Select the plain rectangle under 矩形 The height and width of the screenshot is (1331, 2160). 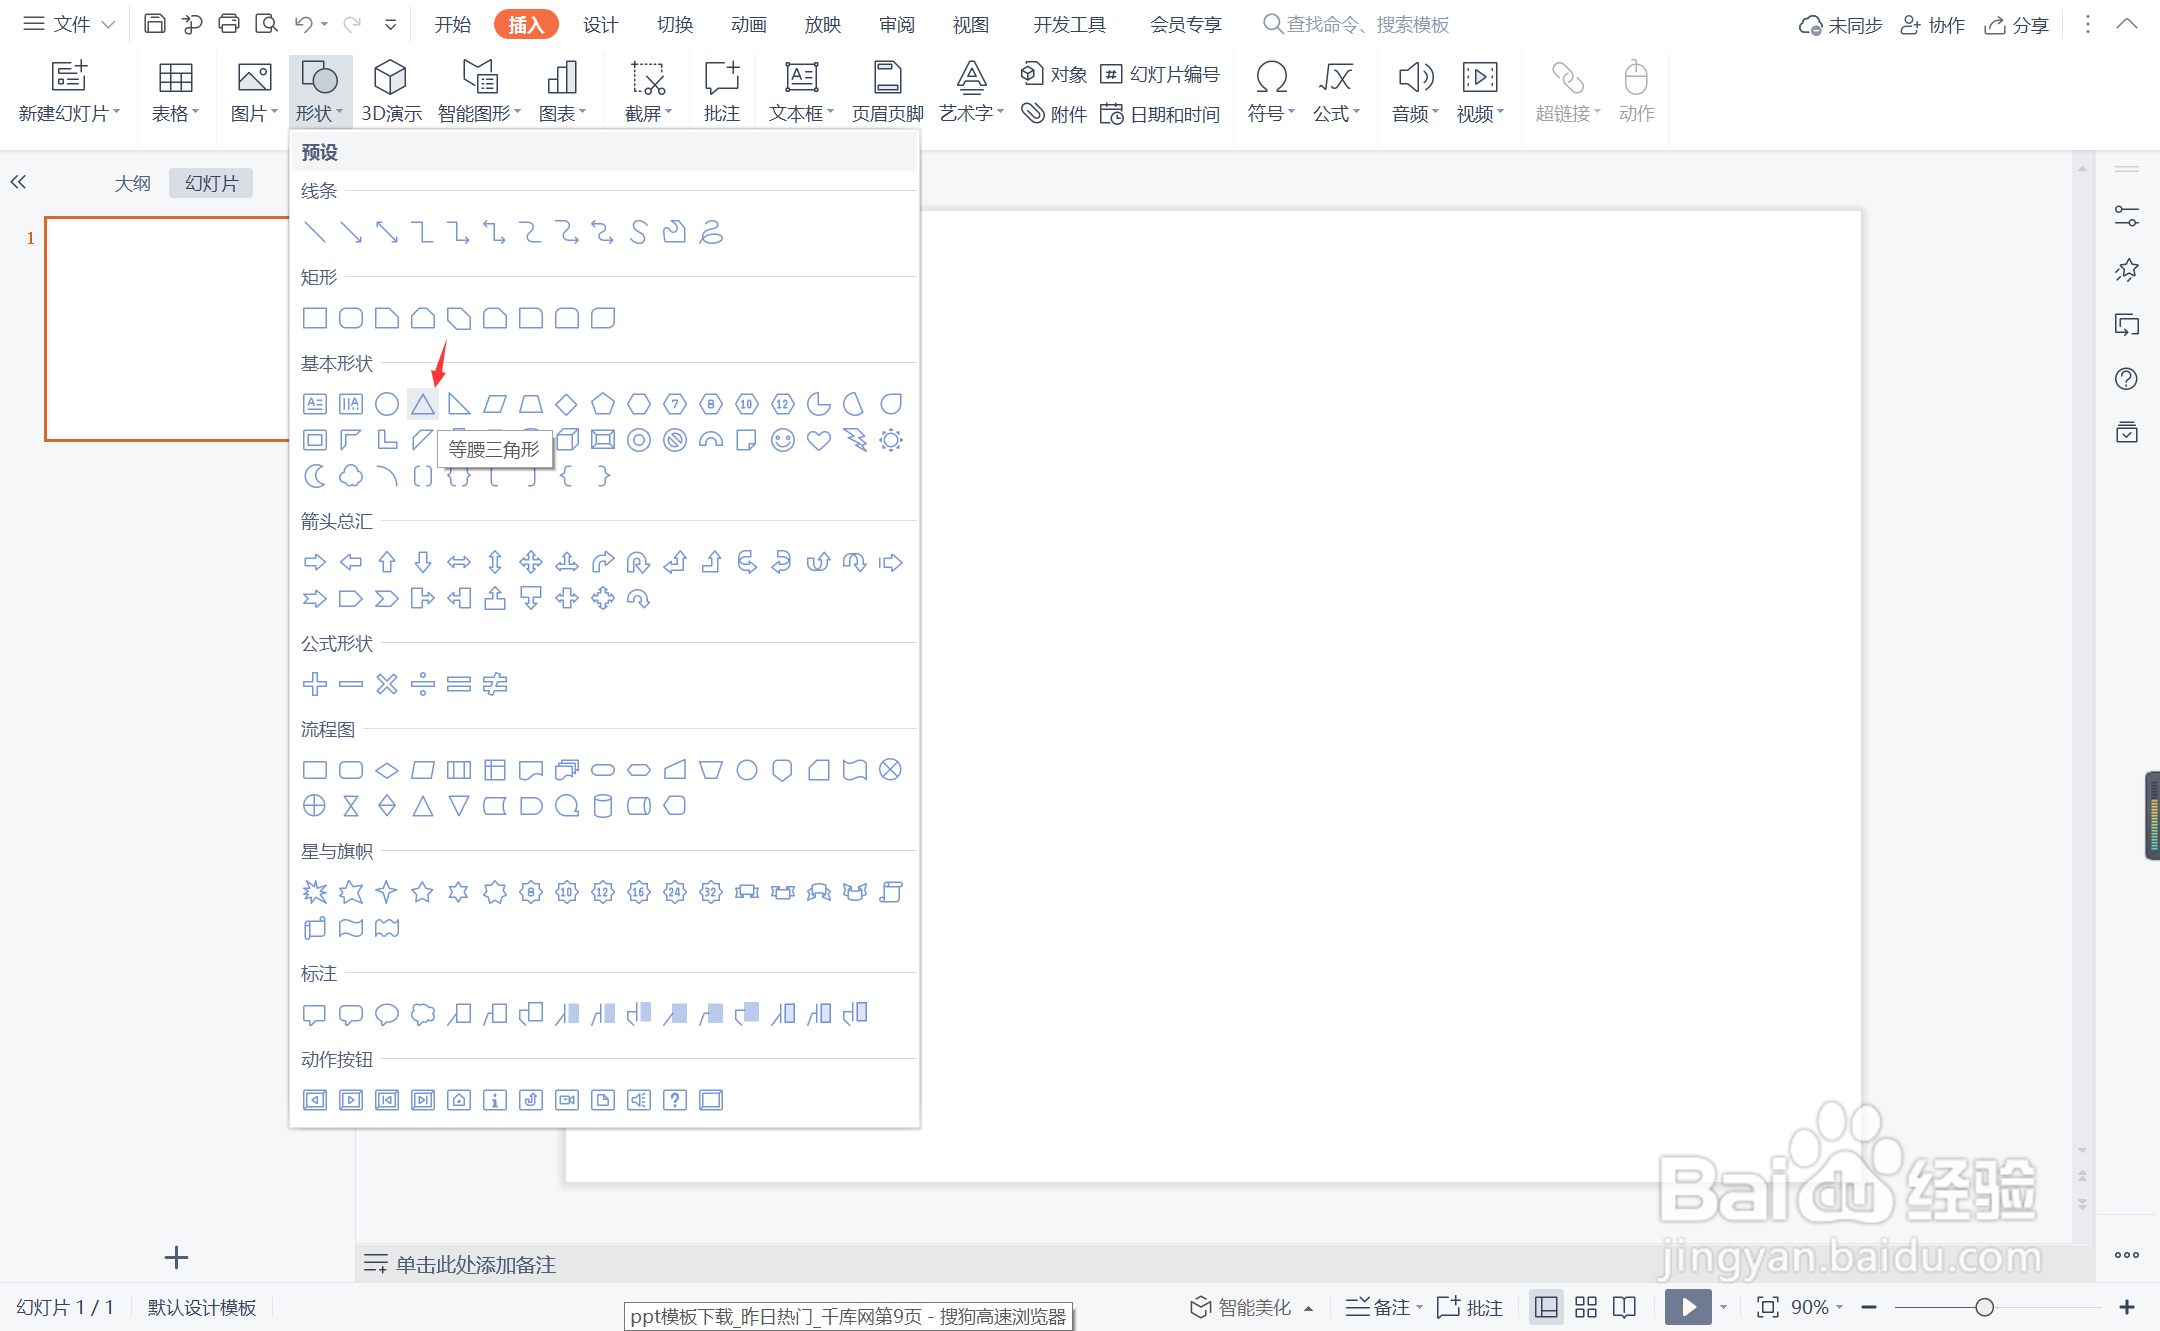pos(315,318)
